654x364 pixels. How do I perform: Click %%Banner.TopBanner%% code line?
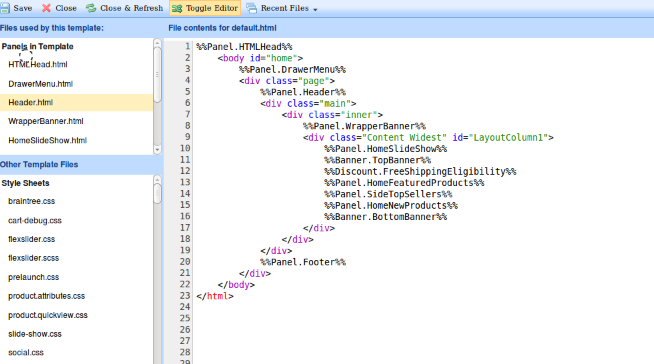378,160
